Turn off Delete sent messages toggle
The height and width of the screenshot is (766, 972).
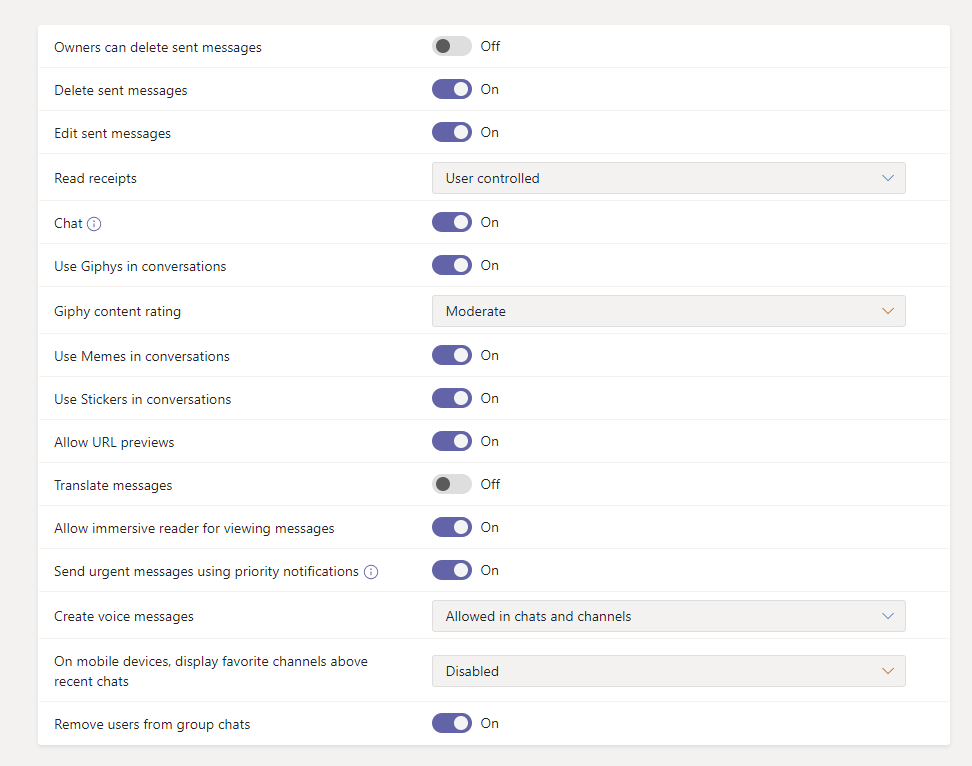click(452, 89)
